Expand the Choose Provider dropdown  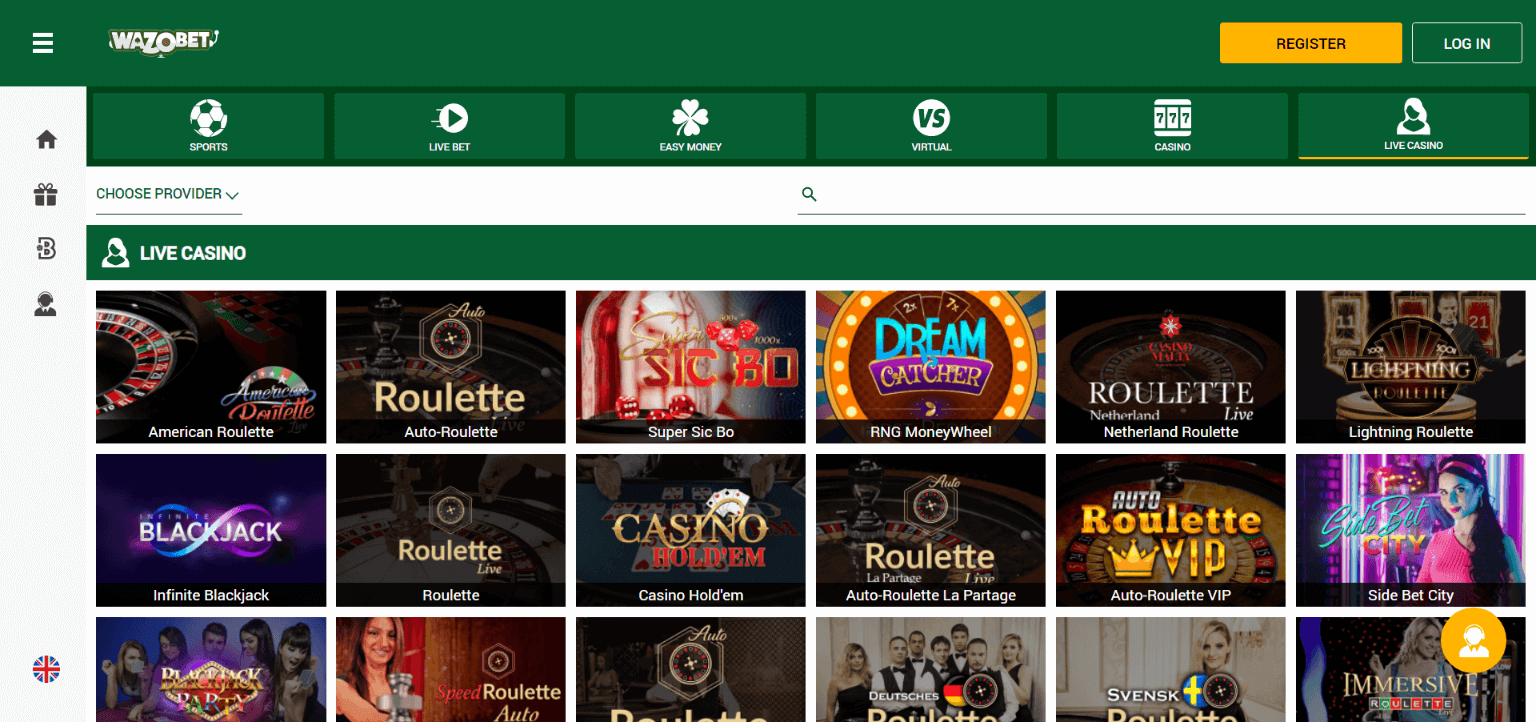click(168, 194)
